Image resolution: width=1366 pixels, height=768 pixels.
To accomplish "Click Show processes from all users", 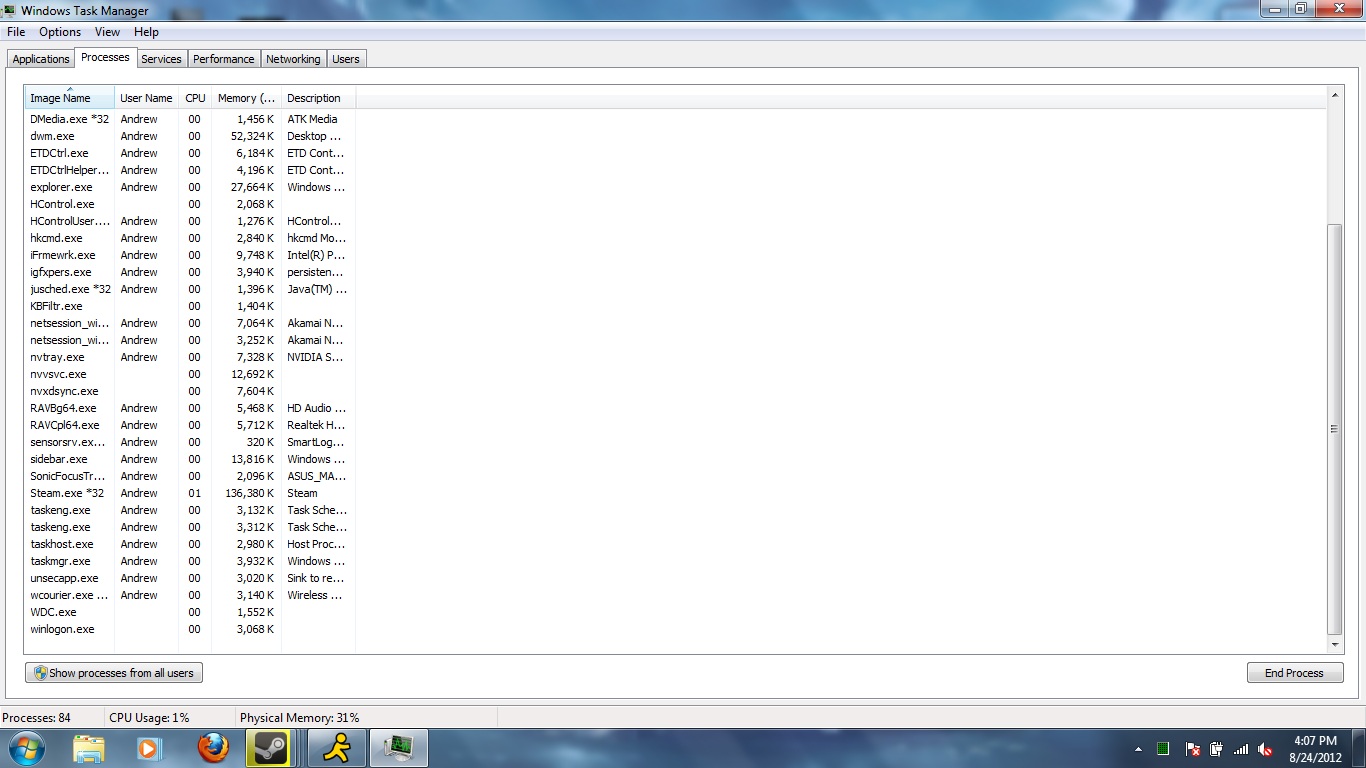I will (x=114, y=673).
